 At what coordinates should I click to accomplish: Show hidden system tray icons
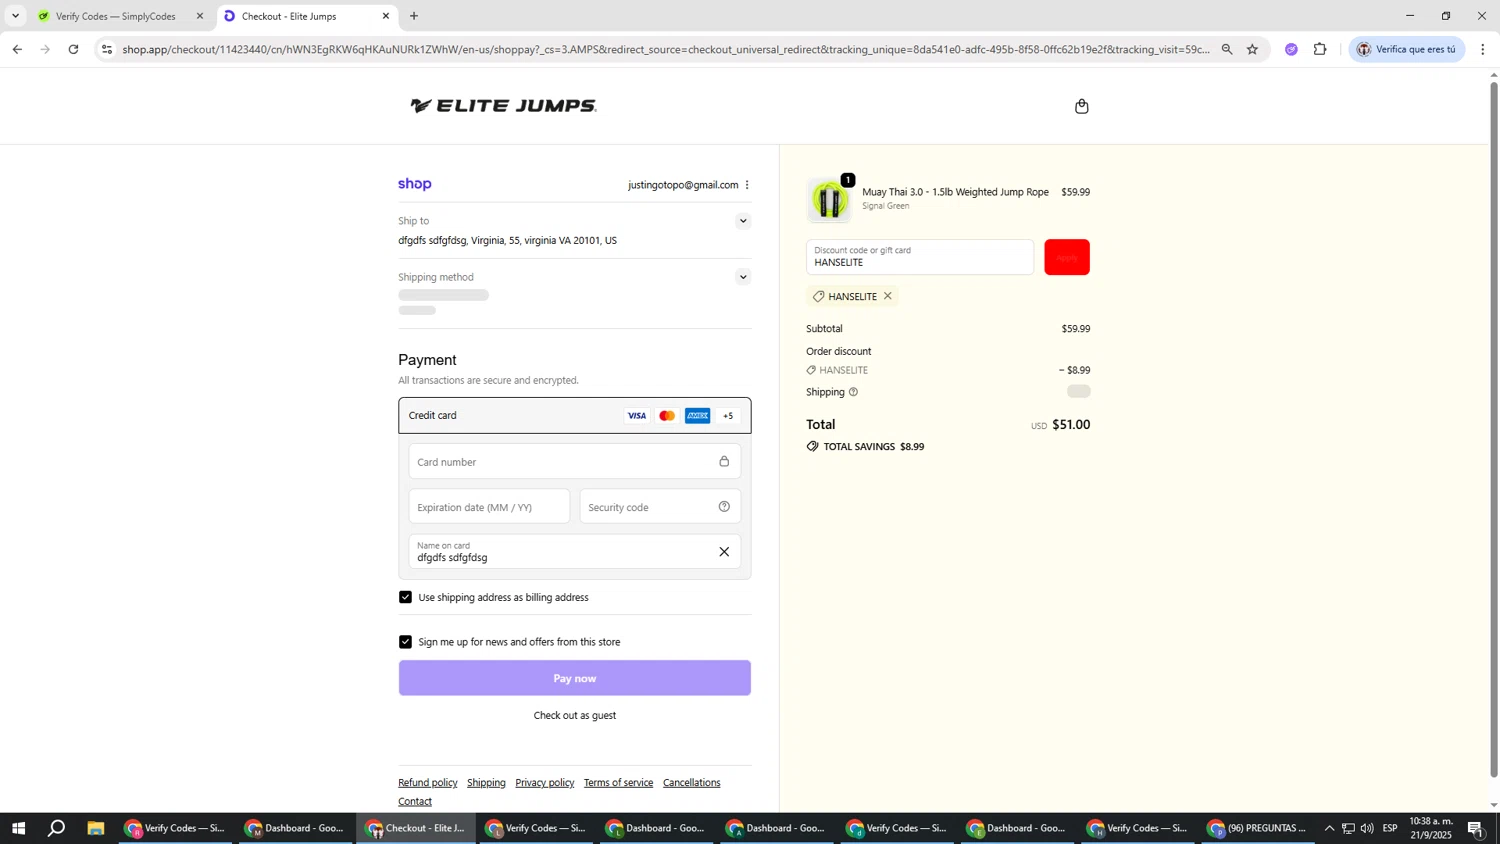coord(1329,828)
